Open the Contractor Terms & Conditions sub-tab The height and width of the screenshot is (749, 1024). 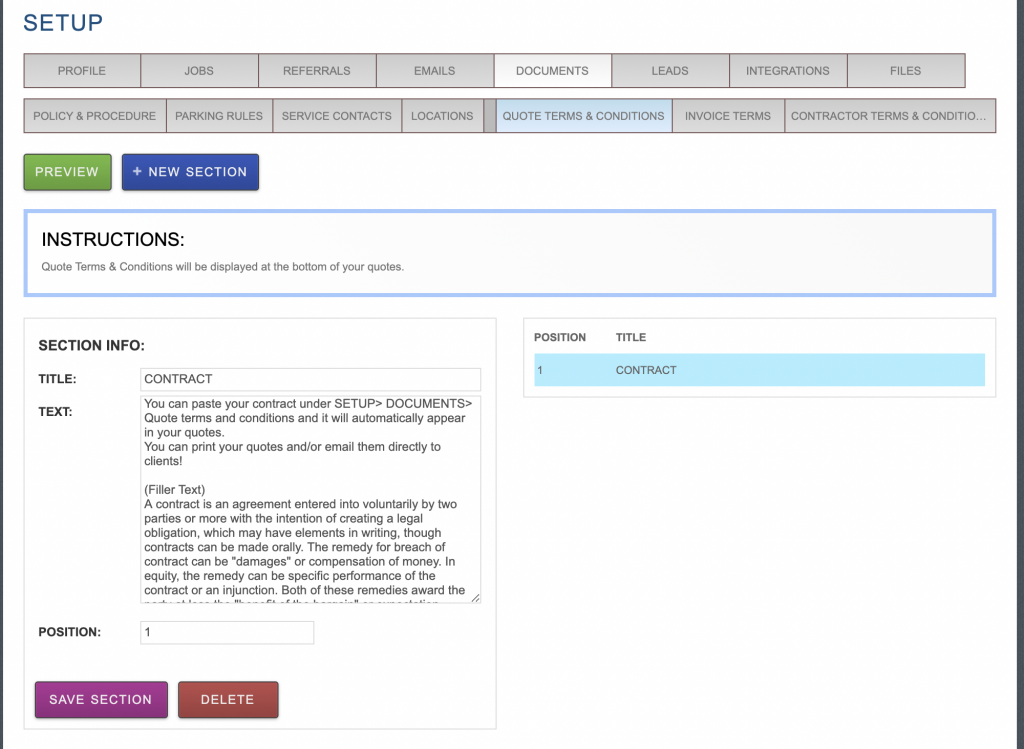pos(889,116)
